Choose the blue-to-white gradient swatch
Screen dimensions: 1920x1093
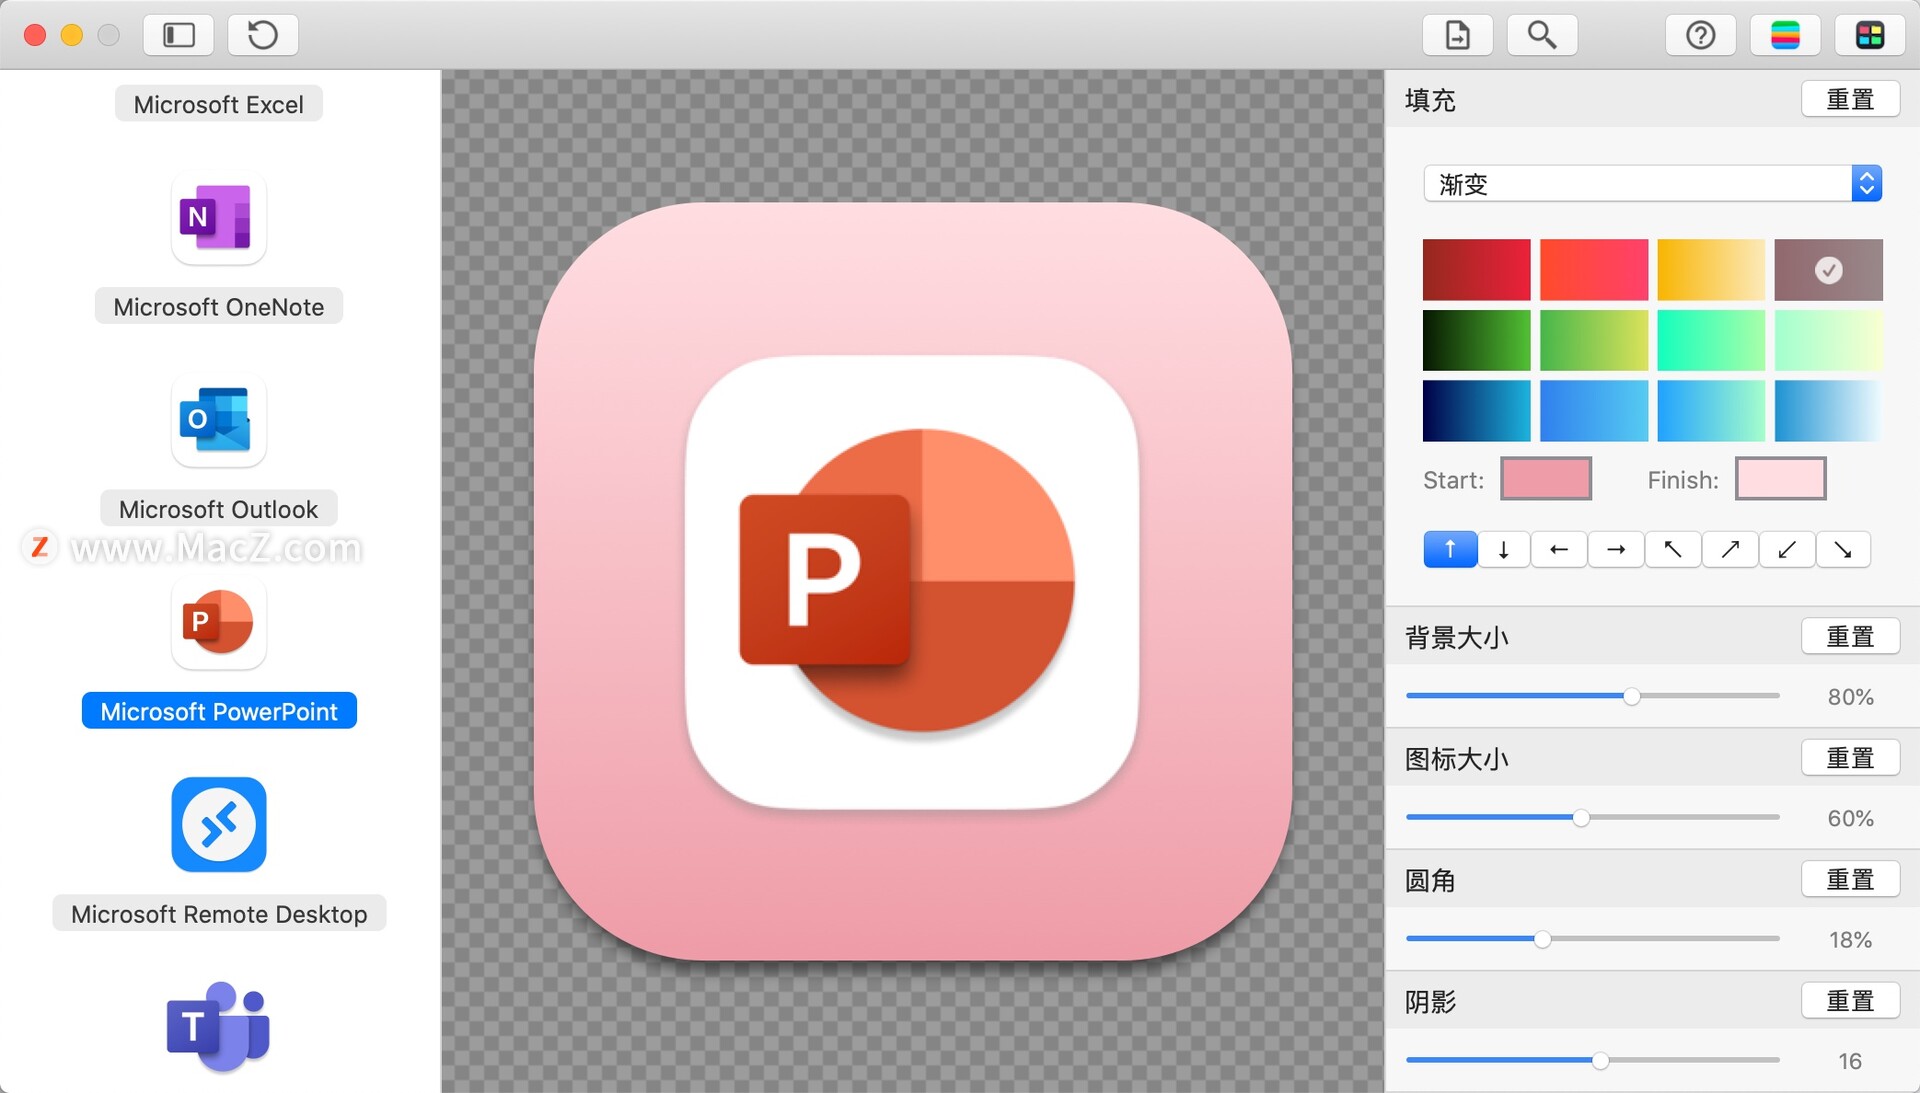tap(1828, 411)
